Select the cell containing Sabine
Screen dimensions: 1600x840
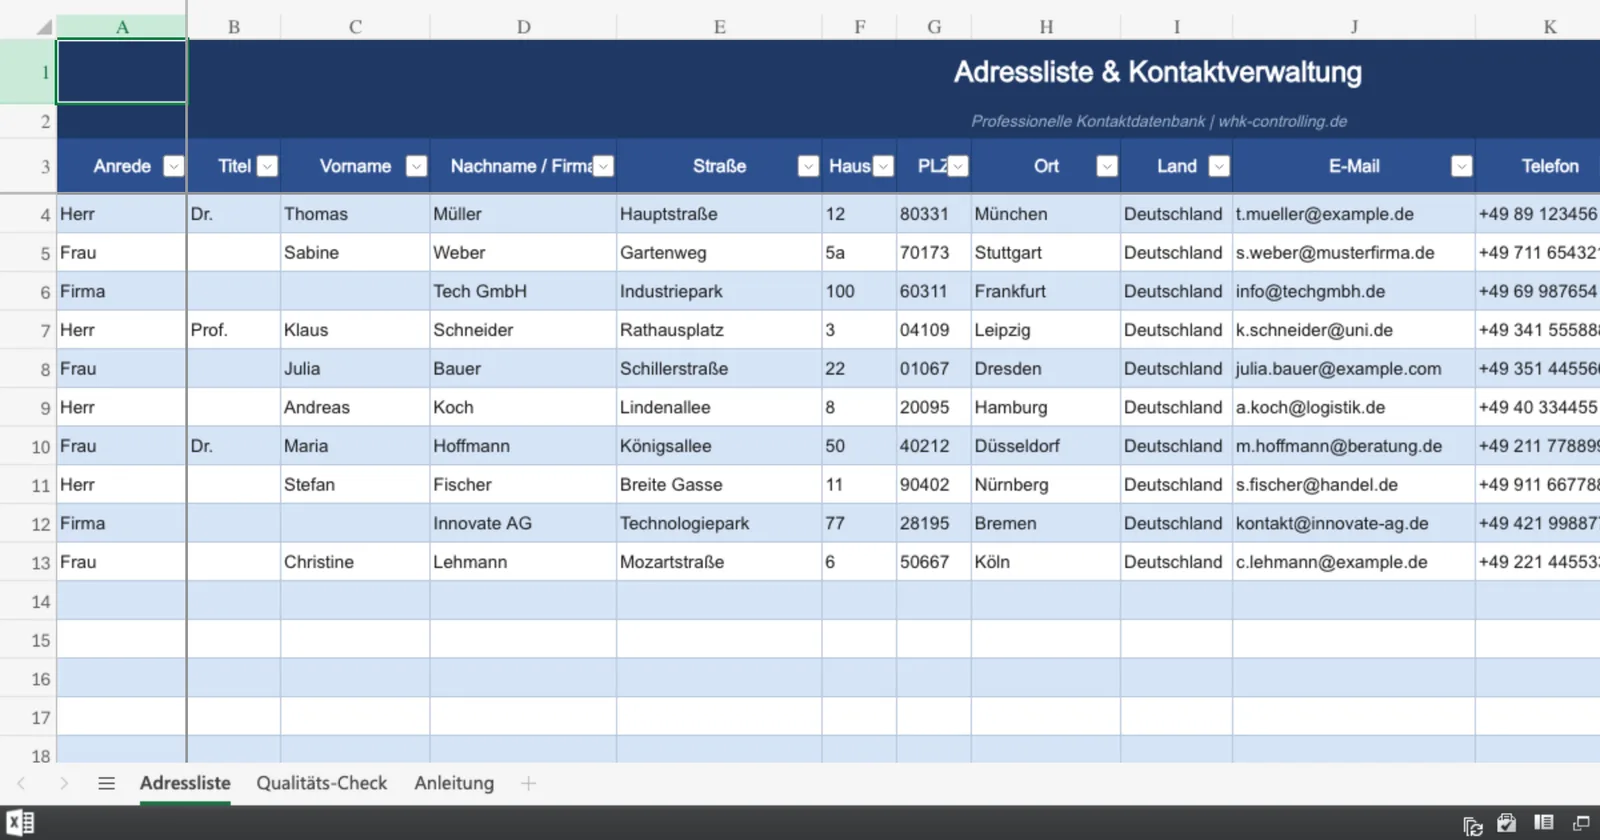click(355, 253)
